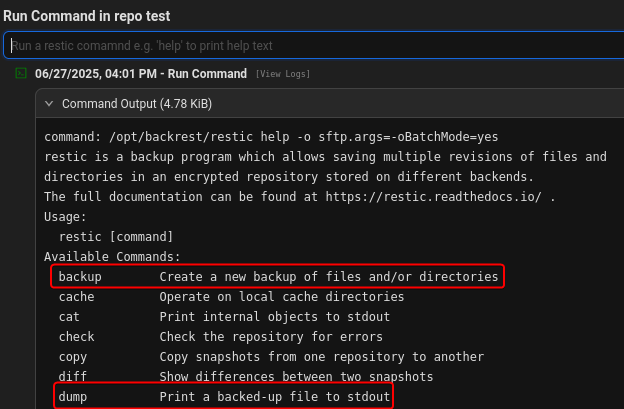Click the 'Usage:' line in output
624x409 pixels.
coord(66,216)
